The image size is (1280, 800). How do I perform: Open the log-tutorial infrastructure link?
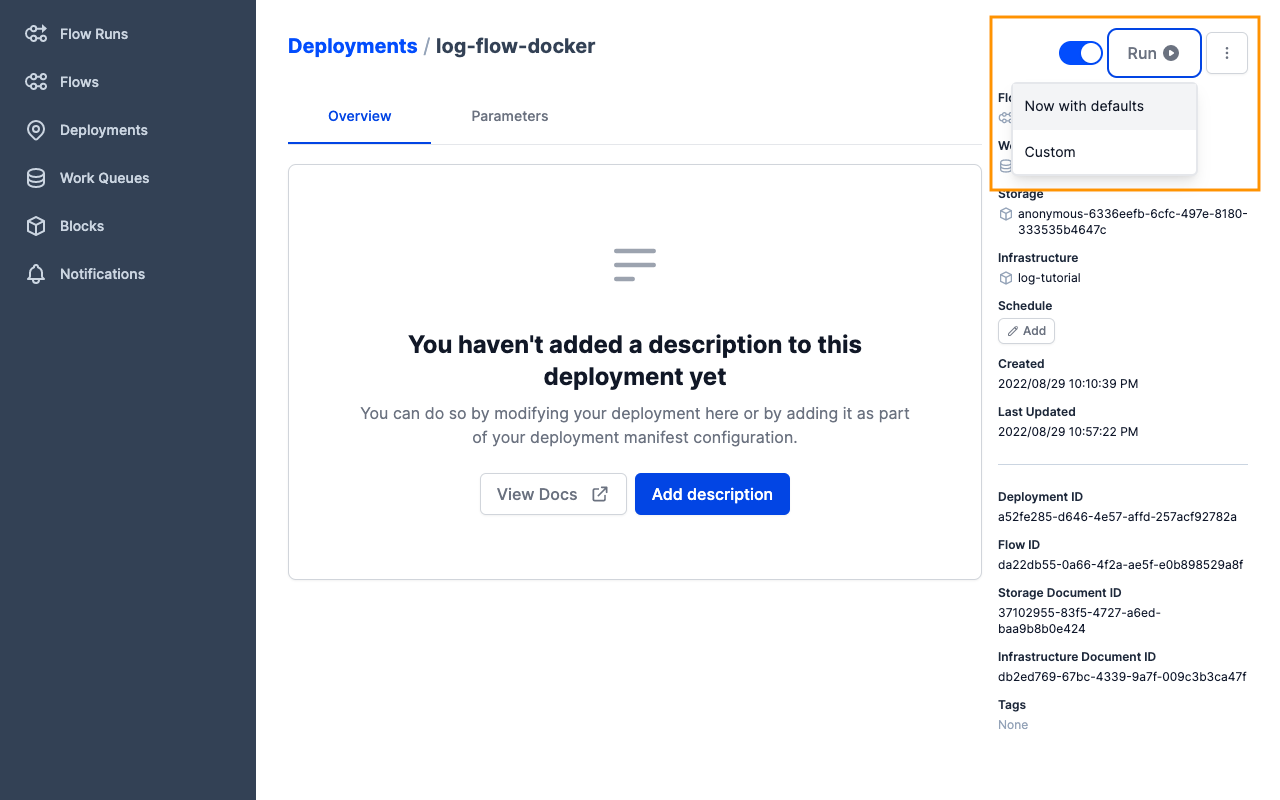click(x=1049, y=278)
